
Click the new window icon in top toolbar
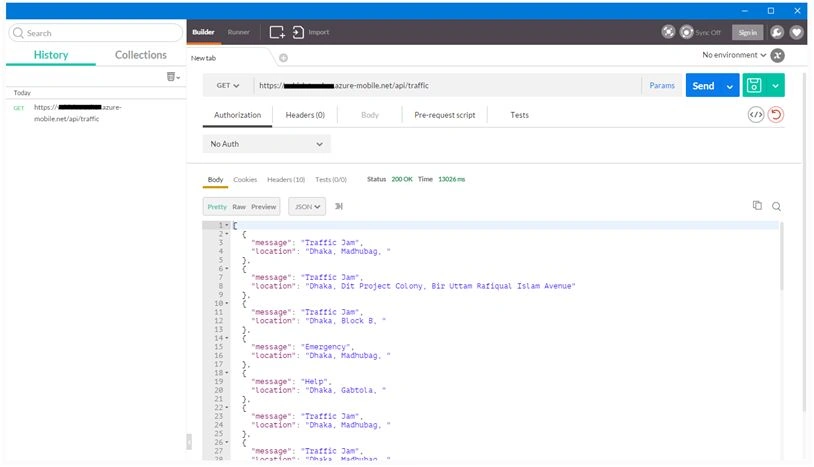coord(277,32)
